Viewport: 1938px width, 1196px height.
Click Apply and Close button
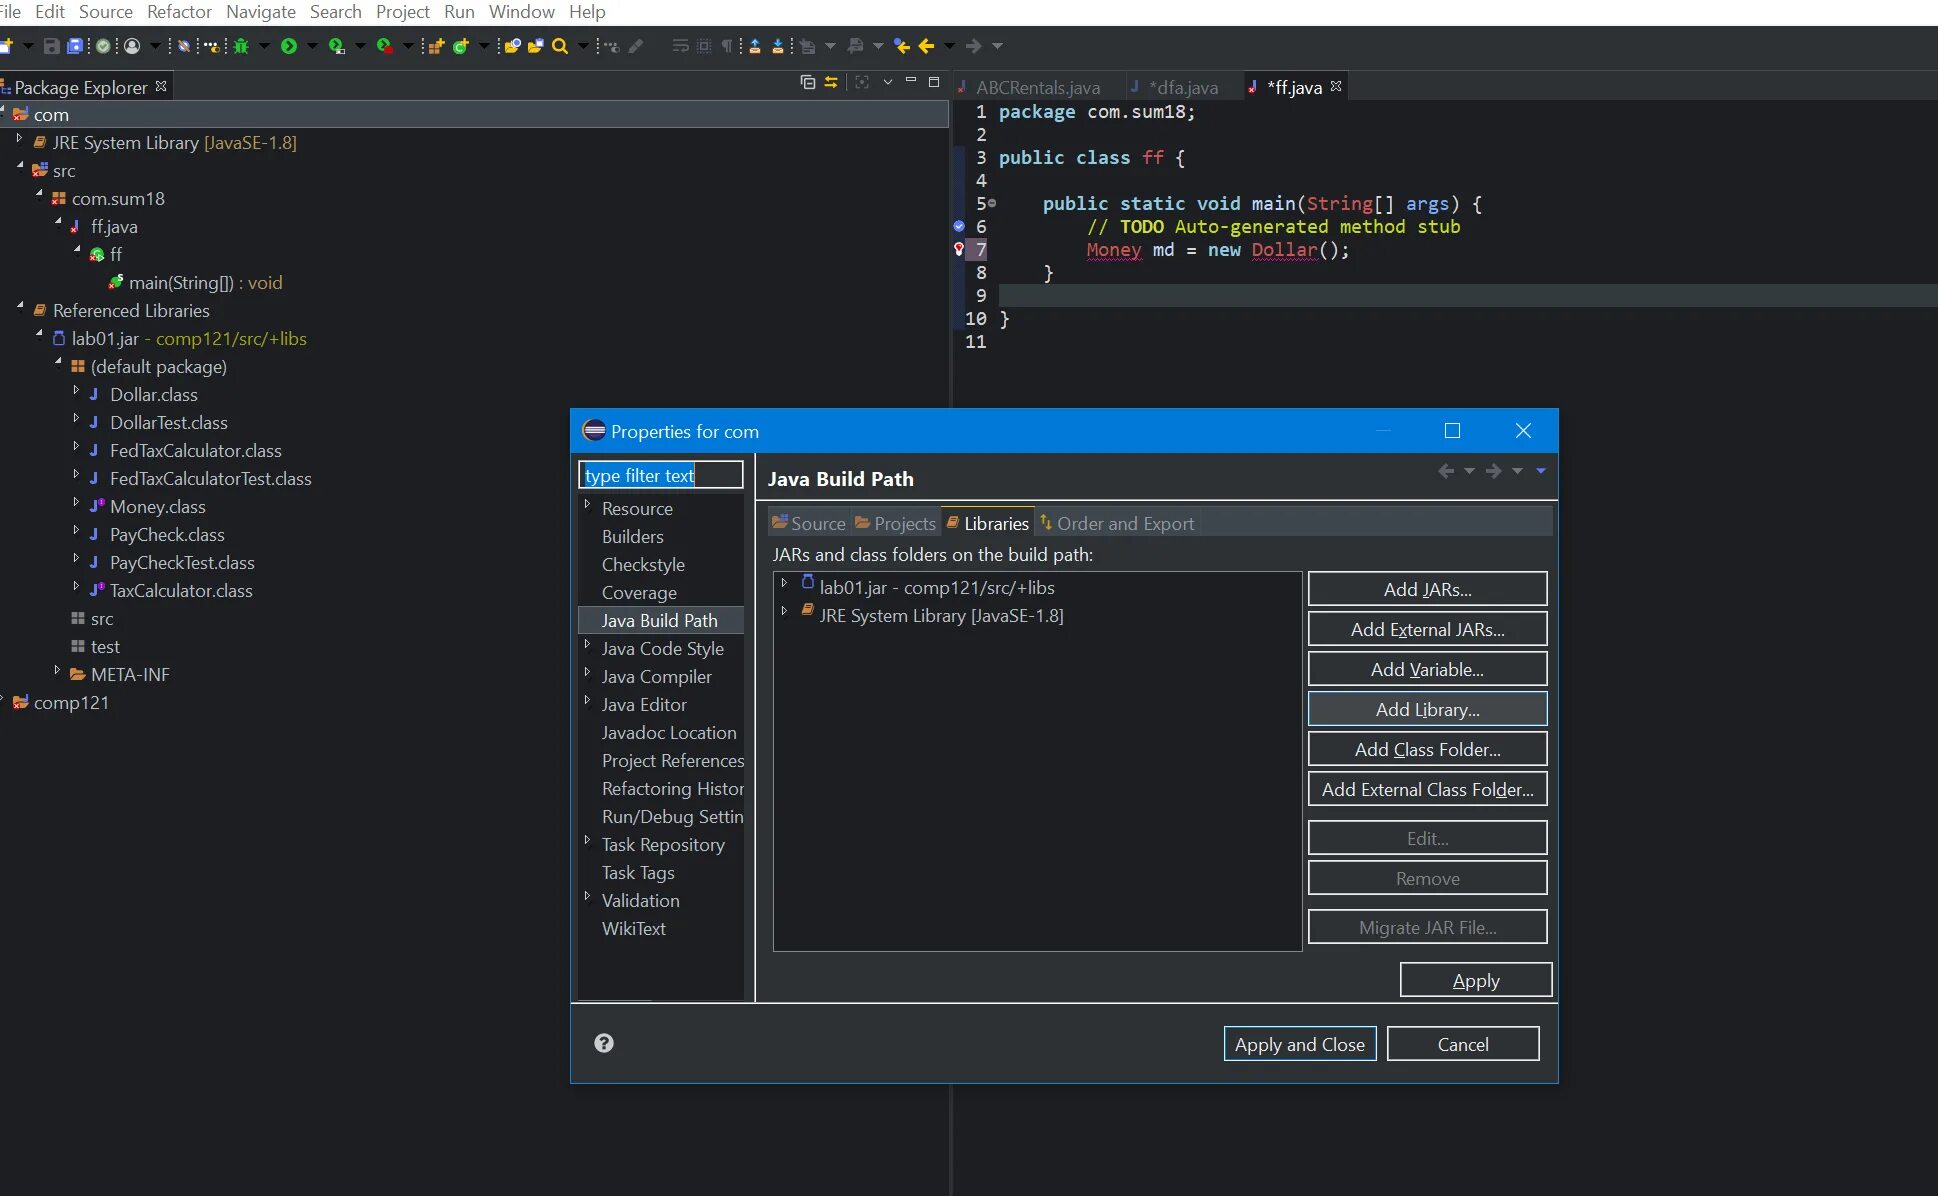[1299, 1044]
